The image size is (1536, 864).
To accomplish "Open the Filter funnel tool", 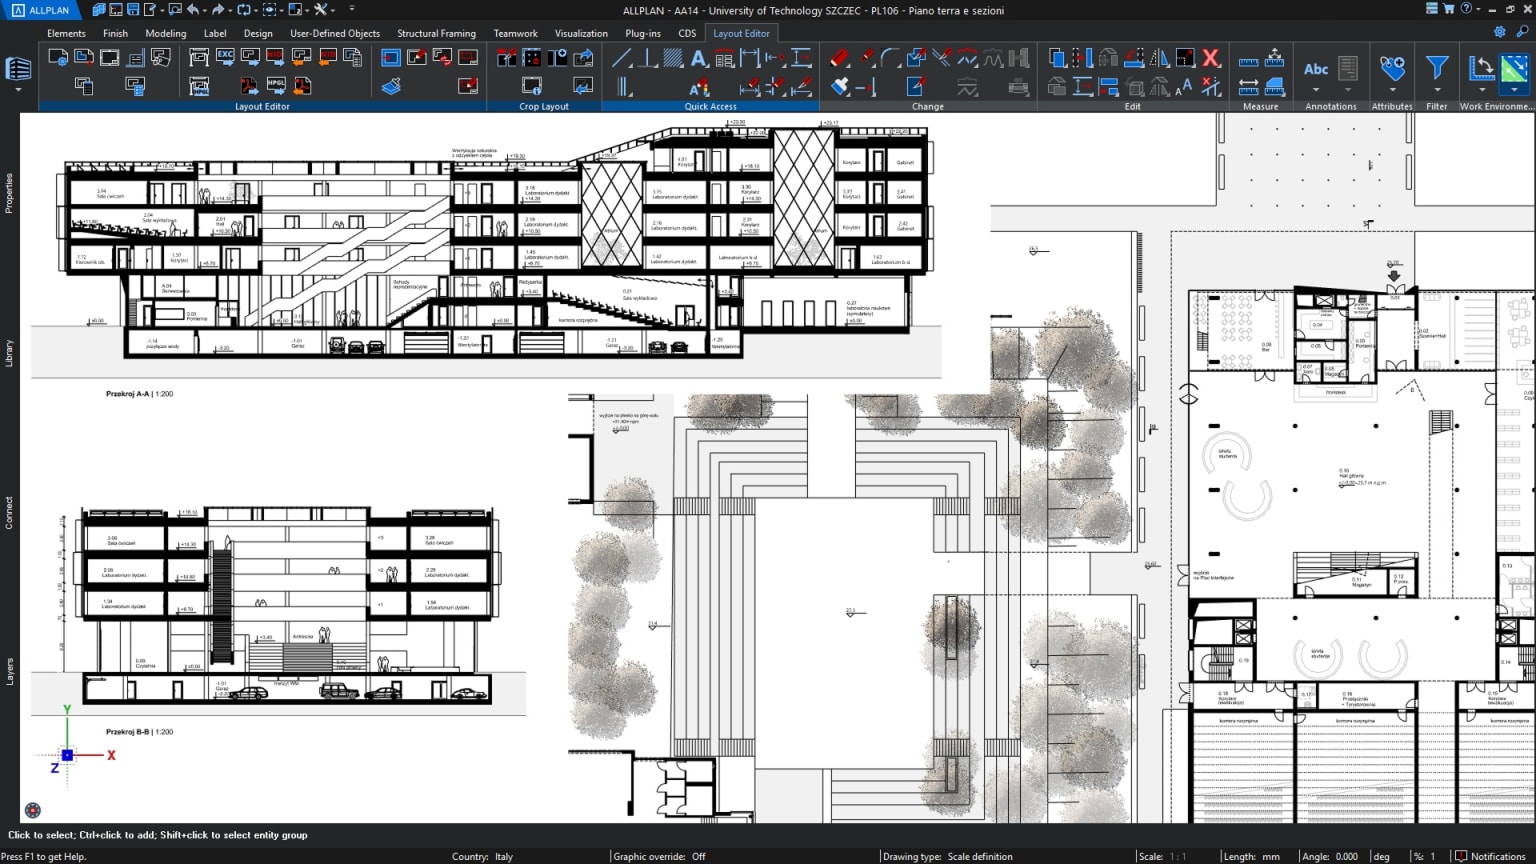I will (x=1437, y=67).
